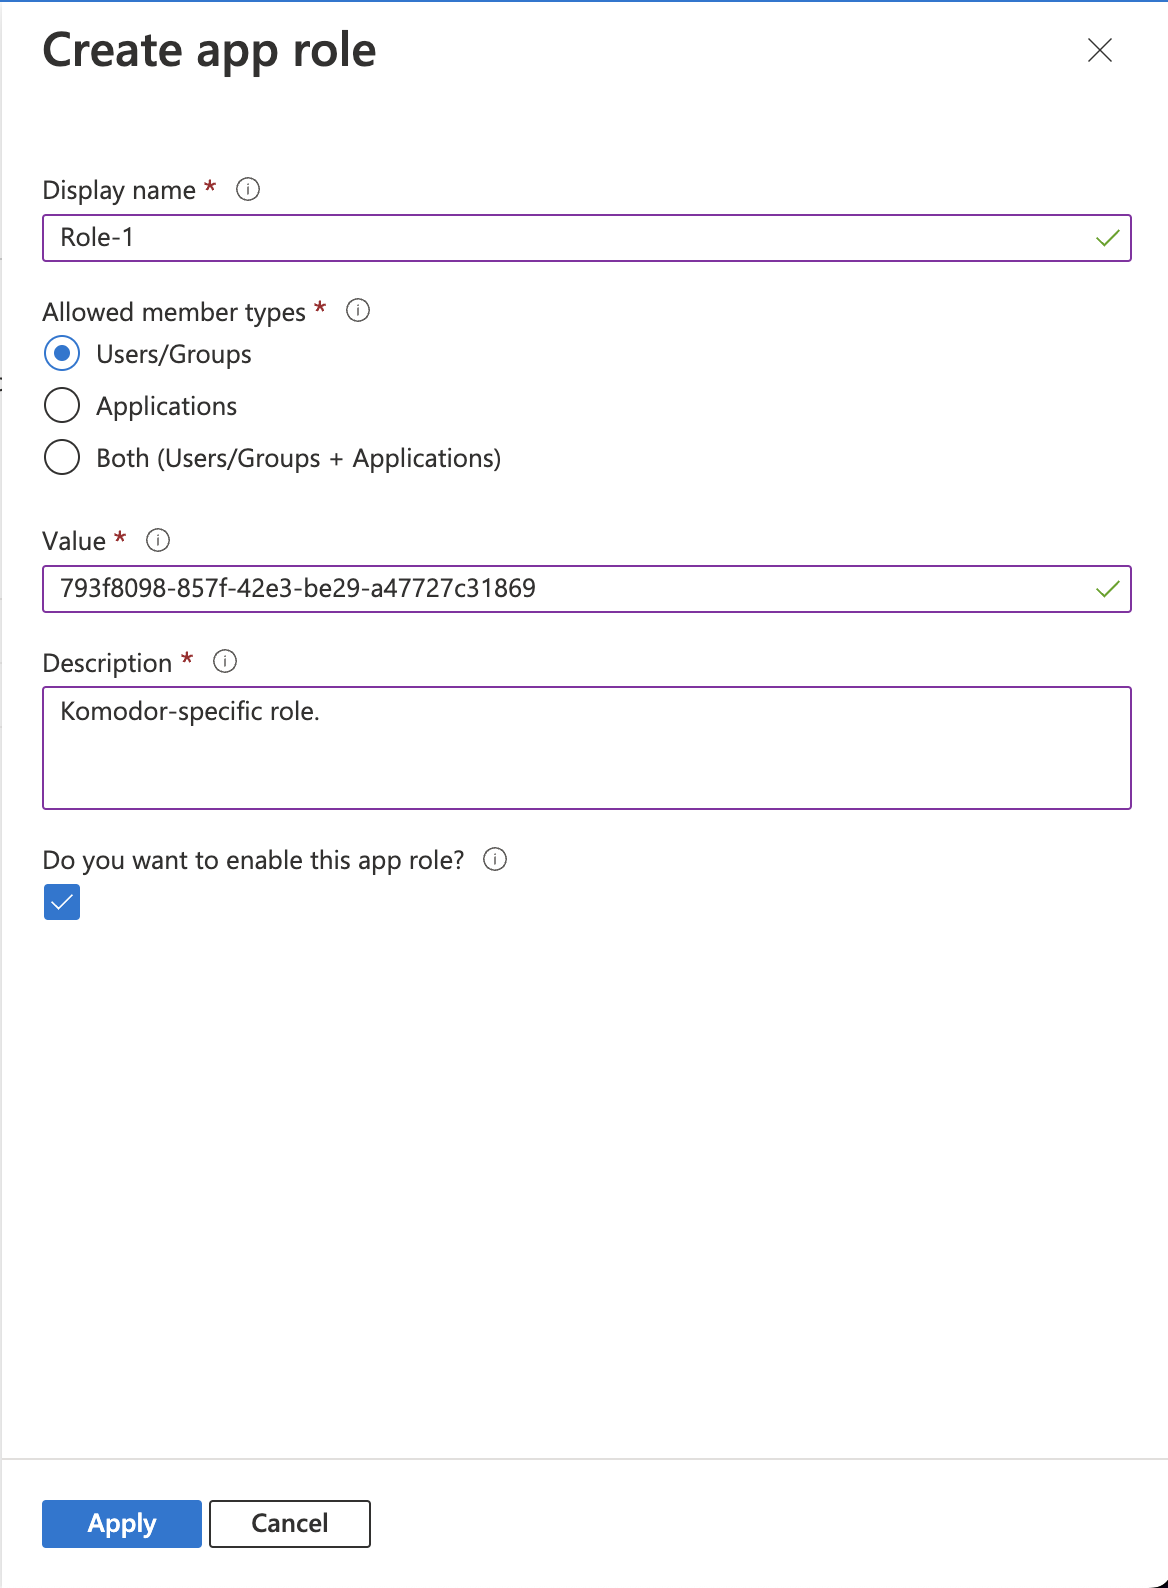
Task: Show the info icon next to Value
Action: (158, 540)
